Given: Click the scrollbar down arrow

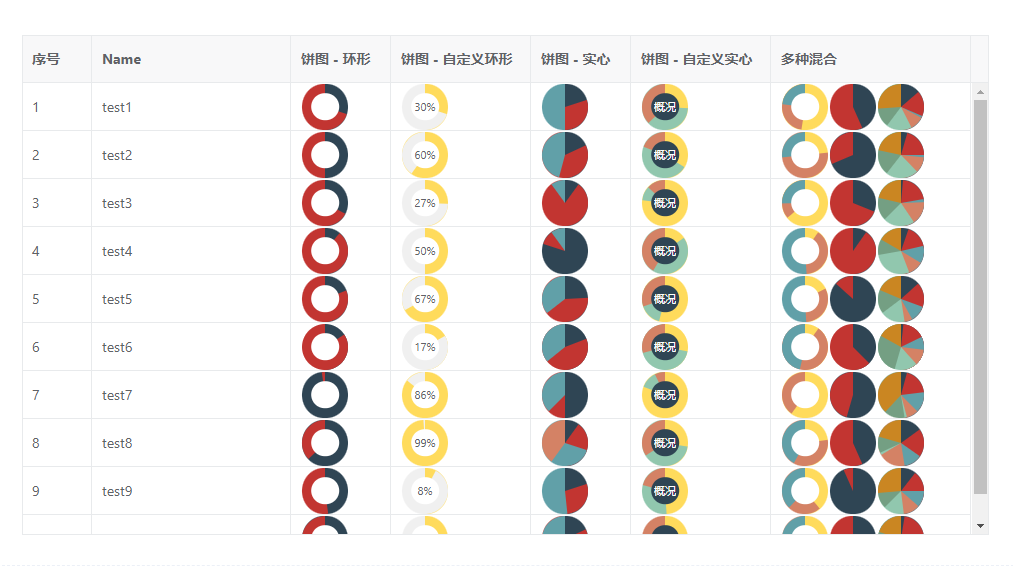Looking at the screenshot, I should 980,525.
